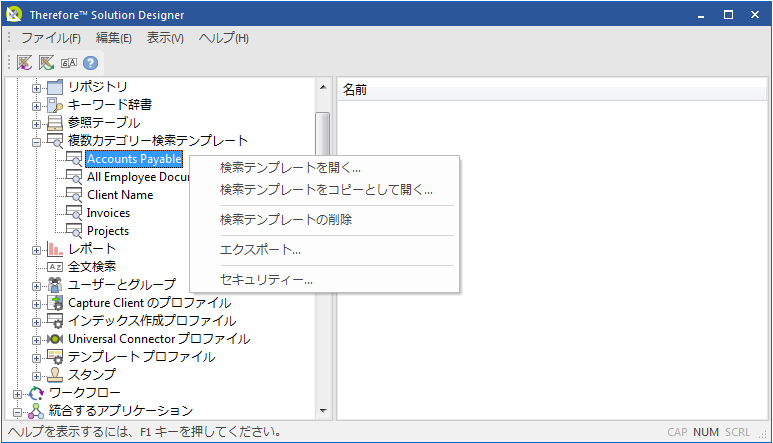Expand the 参照テーブル tree node

coord(37,123)
